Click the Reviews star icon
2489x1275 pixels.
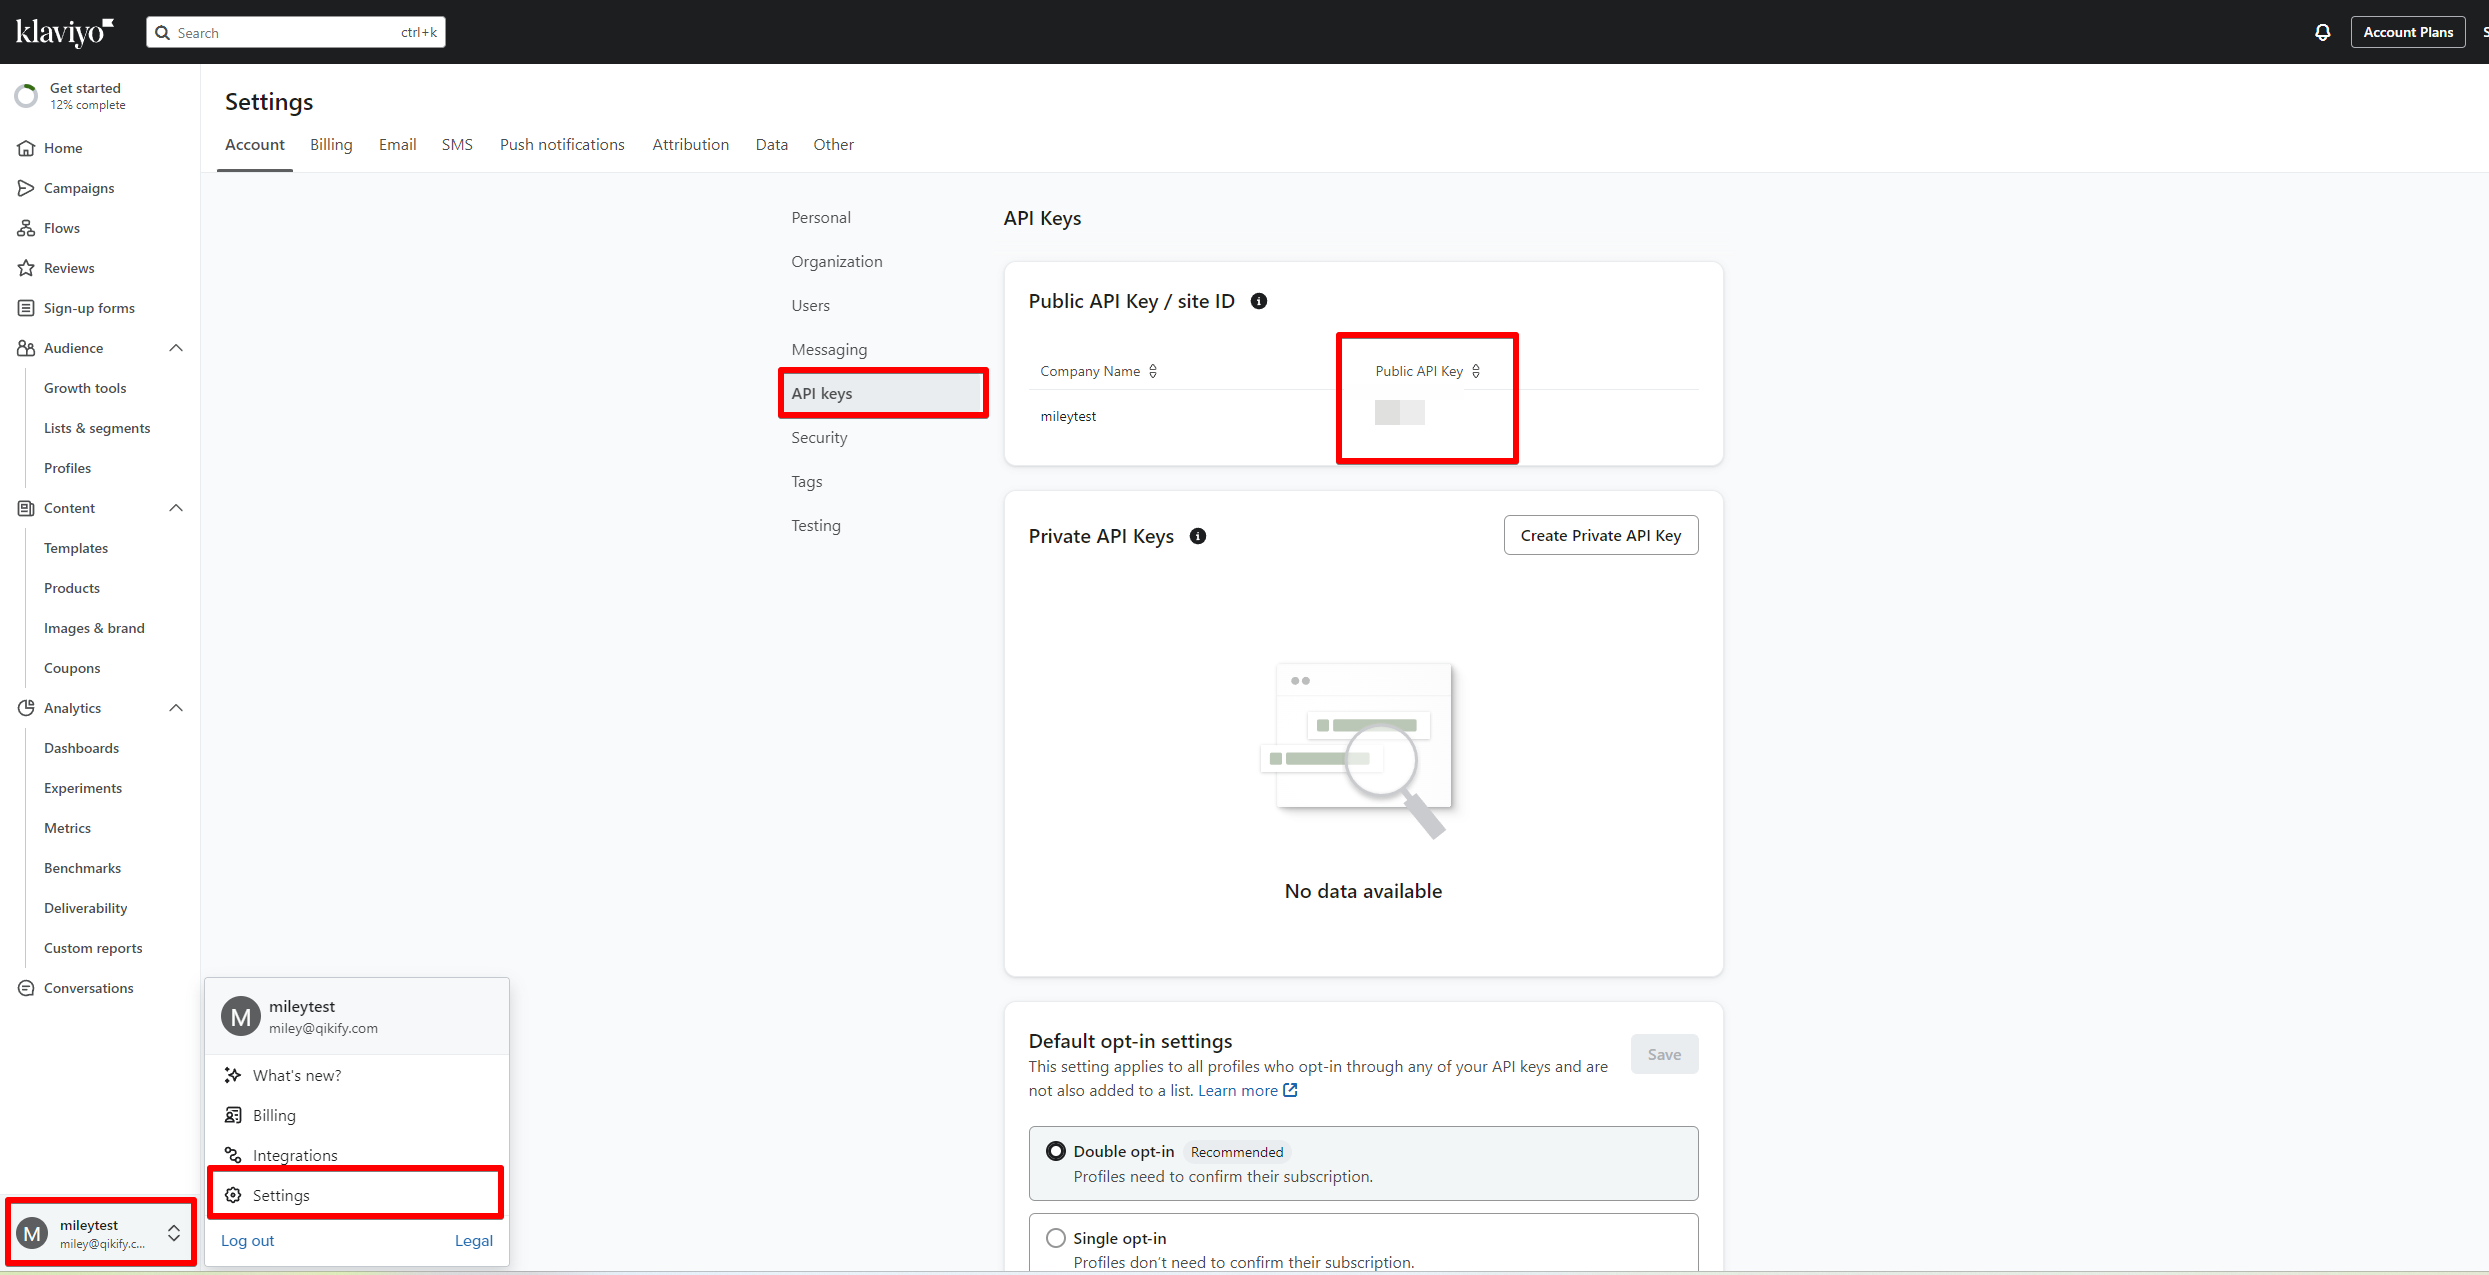click(x=26, y=268)
